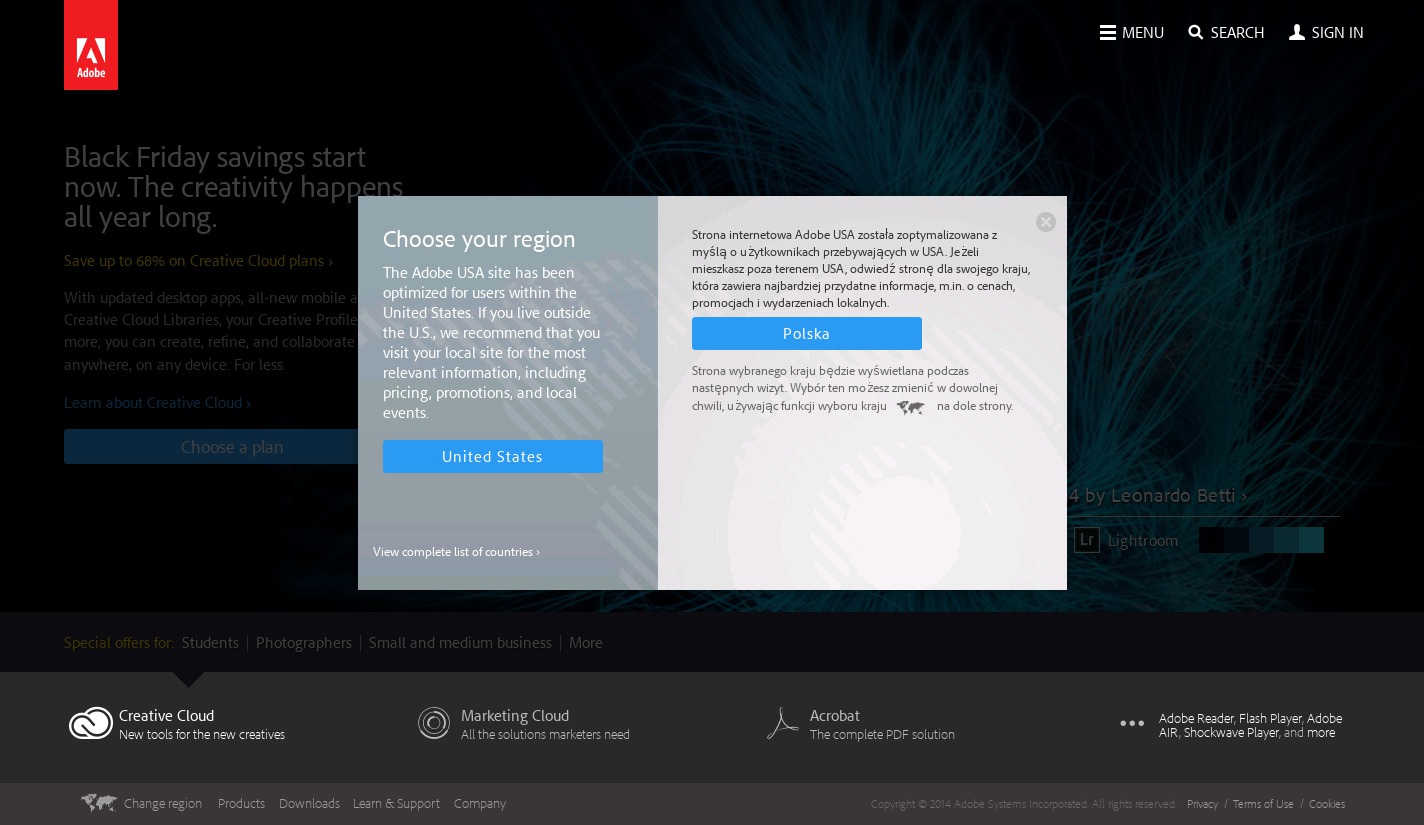Close the region dialog with X
The width and height of the screenshot is (1424, 825).
tap(1046, 222)
